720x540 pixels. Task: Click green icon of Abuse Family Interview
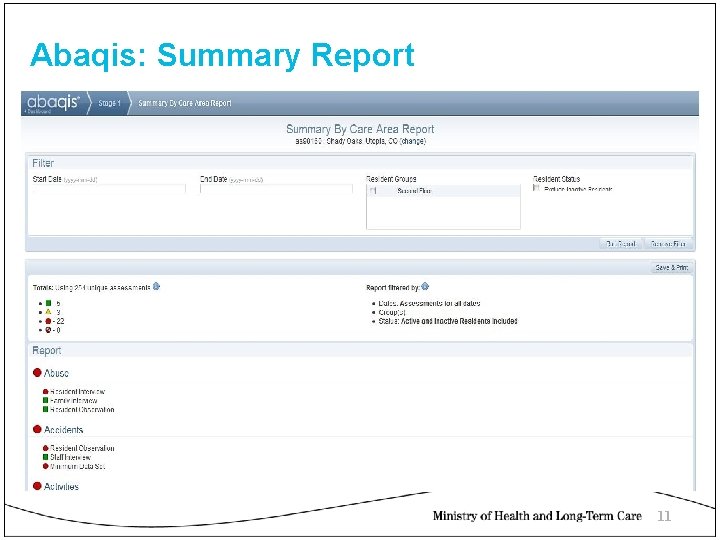[45, 400]
